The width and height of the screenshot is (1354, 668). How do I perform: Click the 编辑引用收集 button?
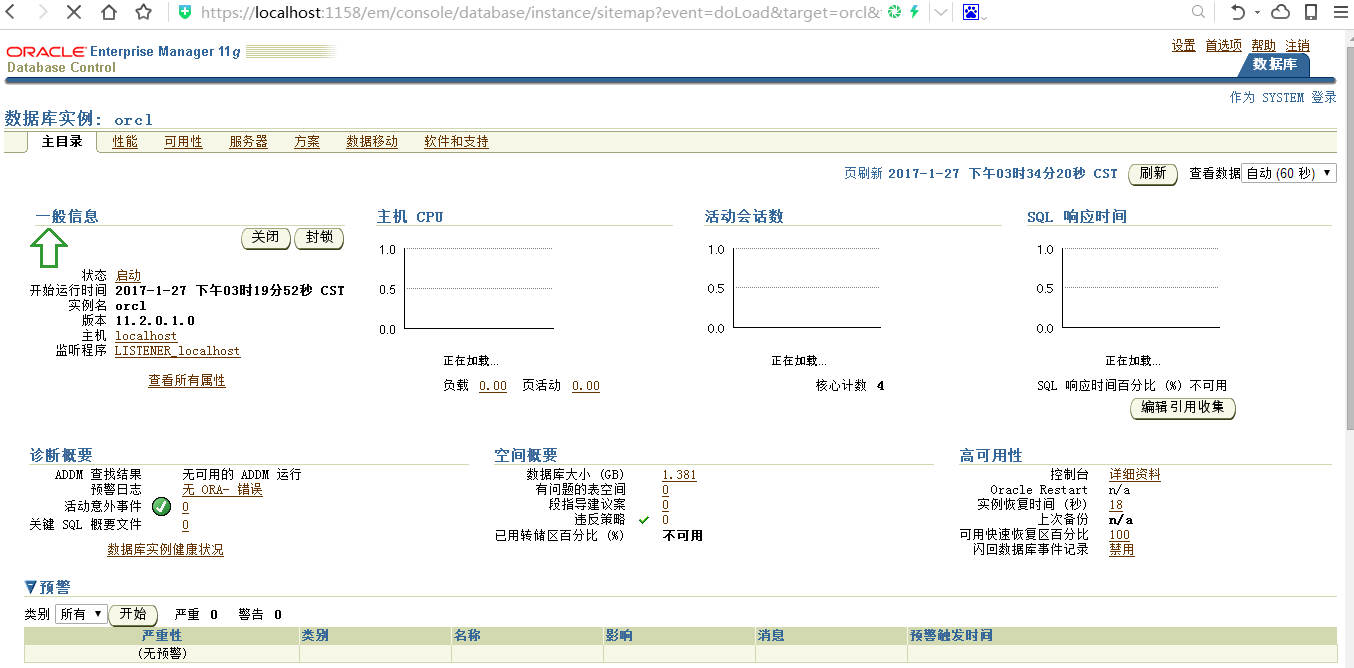point(1183,408)
